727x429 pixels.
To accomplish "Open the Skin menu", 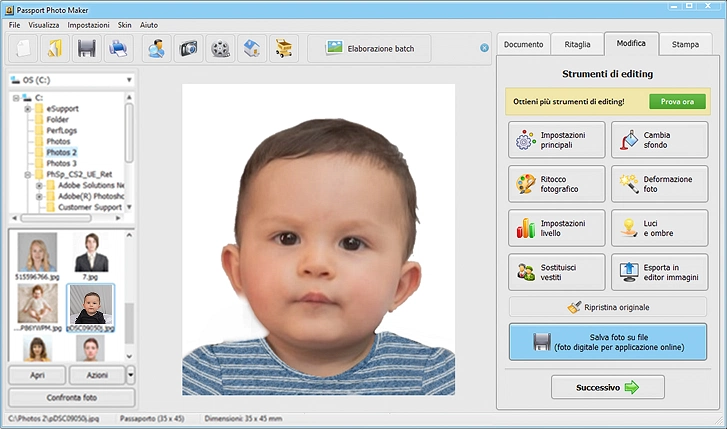I will click(124, 25).
